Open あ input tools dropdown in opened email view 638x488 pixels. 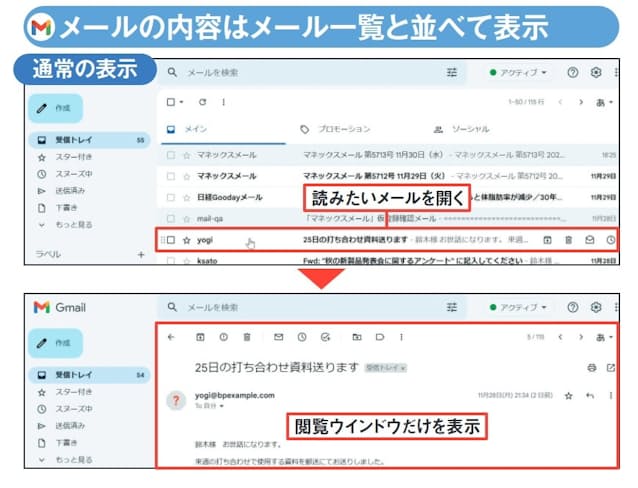click(605, 337)
